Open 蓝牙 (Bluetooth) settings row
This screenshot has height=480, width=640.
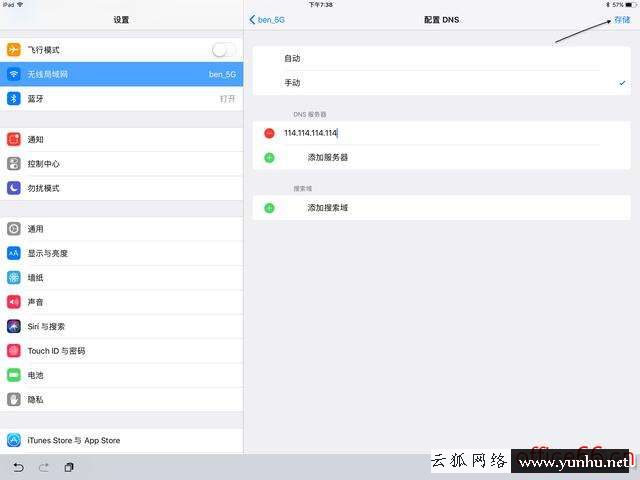point(122,99)
